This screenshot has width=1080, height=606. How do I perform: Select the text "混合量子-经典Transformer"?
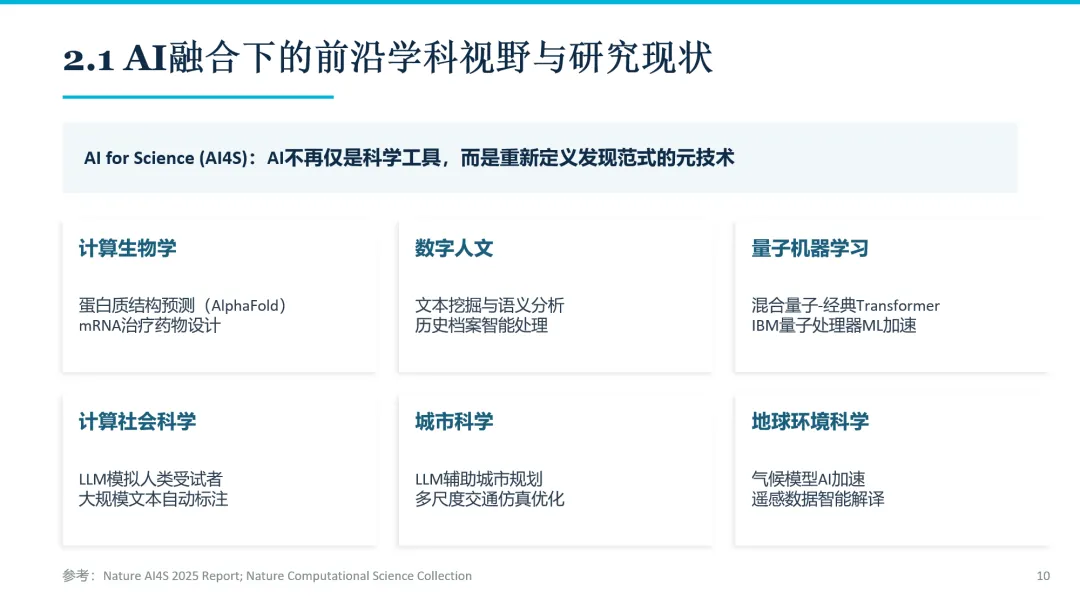846,305
